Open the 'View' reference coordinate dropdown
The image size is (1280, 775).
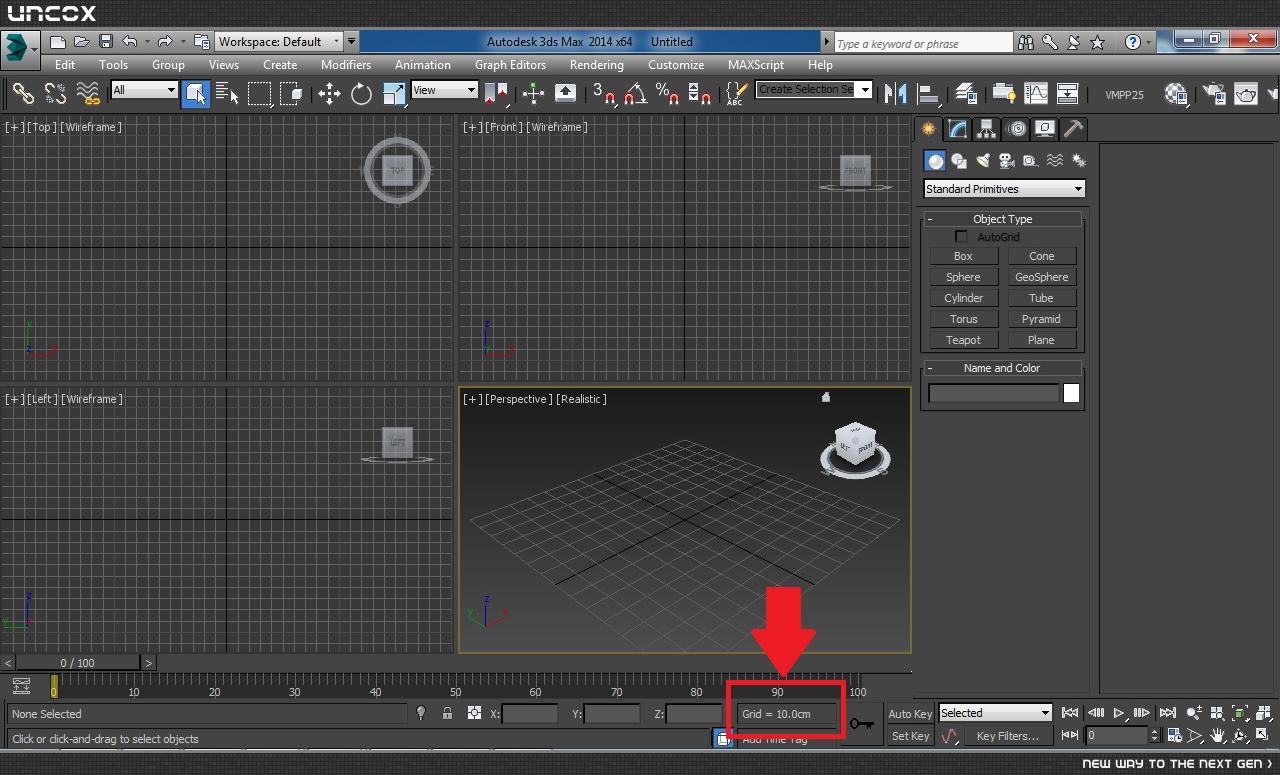point(445,90)
